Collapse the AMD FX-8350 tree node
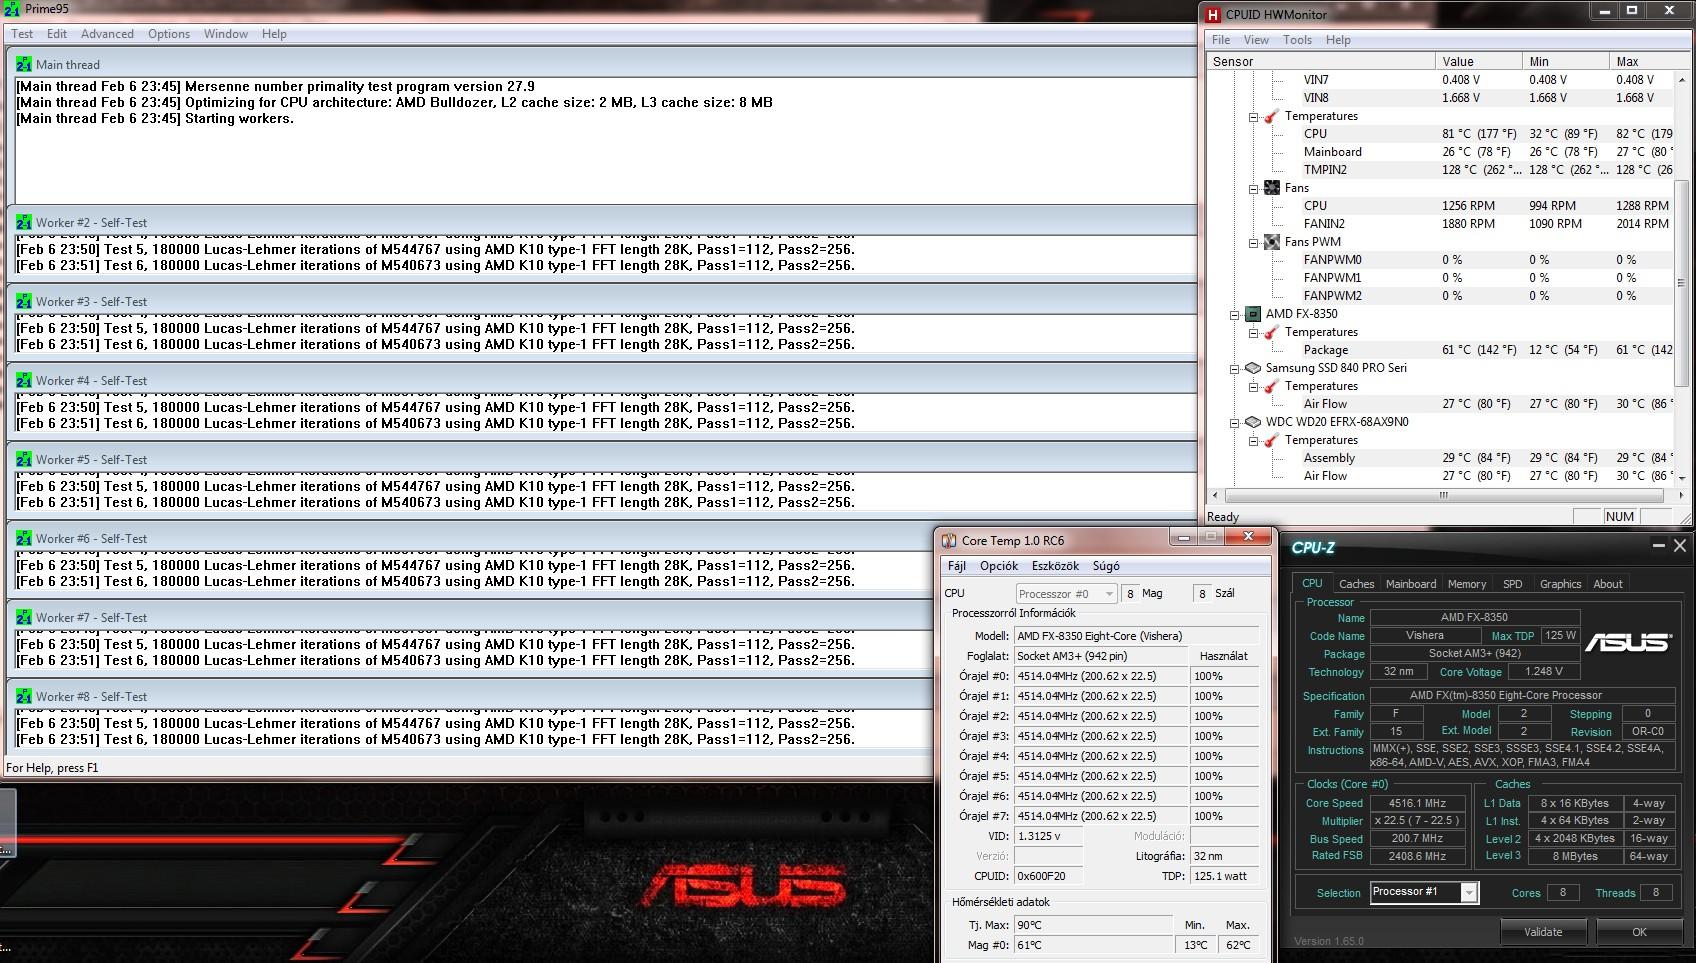The width and height of the screenshot is (1696, 963). pos(1235,314)
